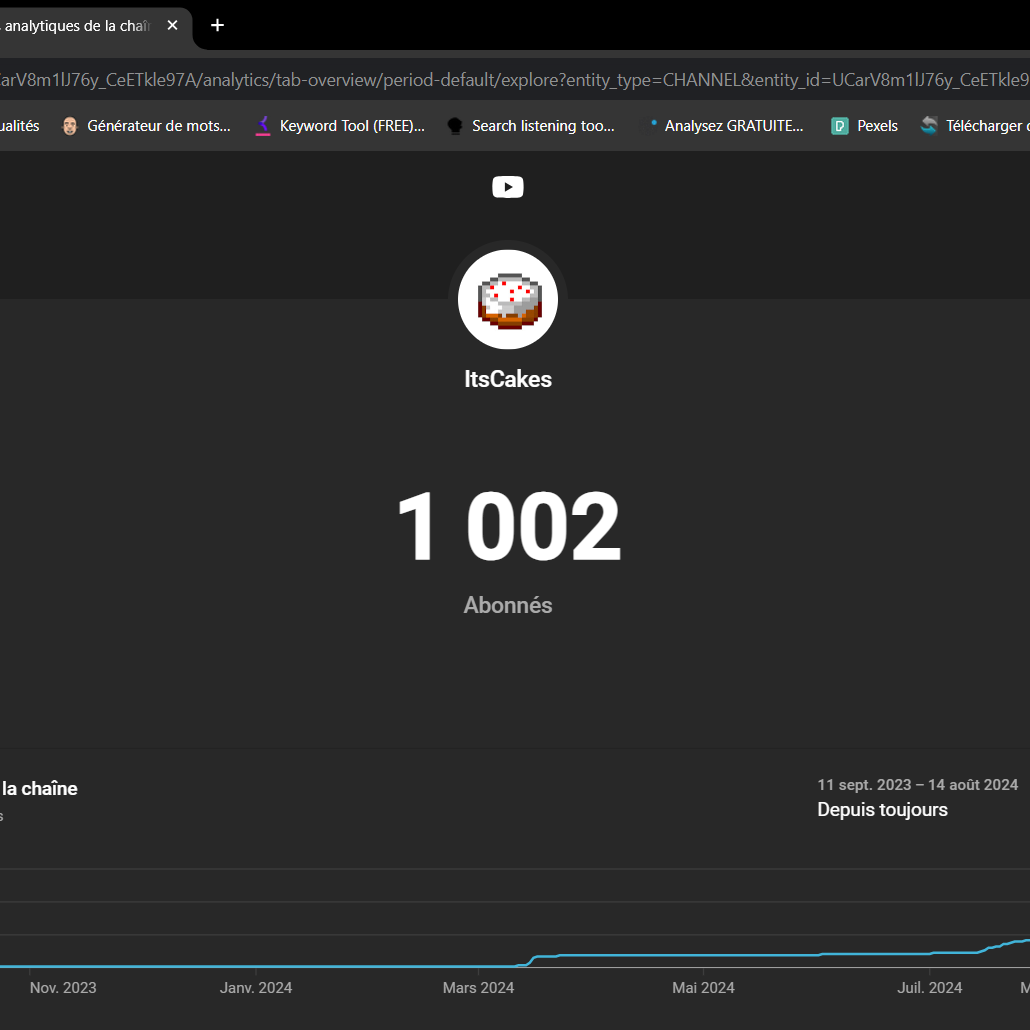
Task: Click the Abonnés label
Action: click(x=508, y=605)
